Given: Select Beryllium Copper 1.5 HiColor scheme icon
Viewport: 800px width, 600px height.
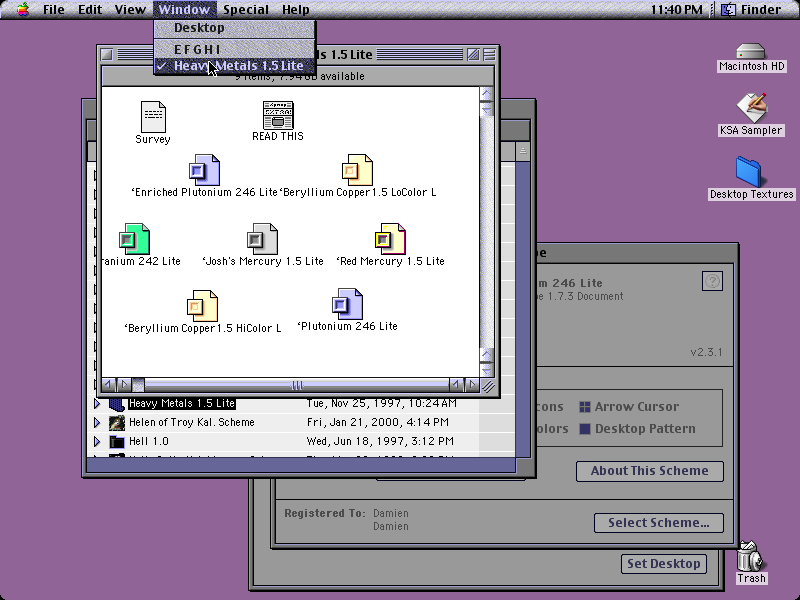Looking at the screenshot, I should [x=203, y=306].
